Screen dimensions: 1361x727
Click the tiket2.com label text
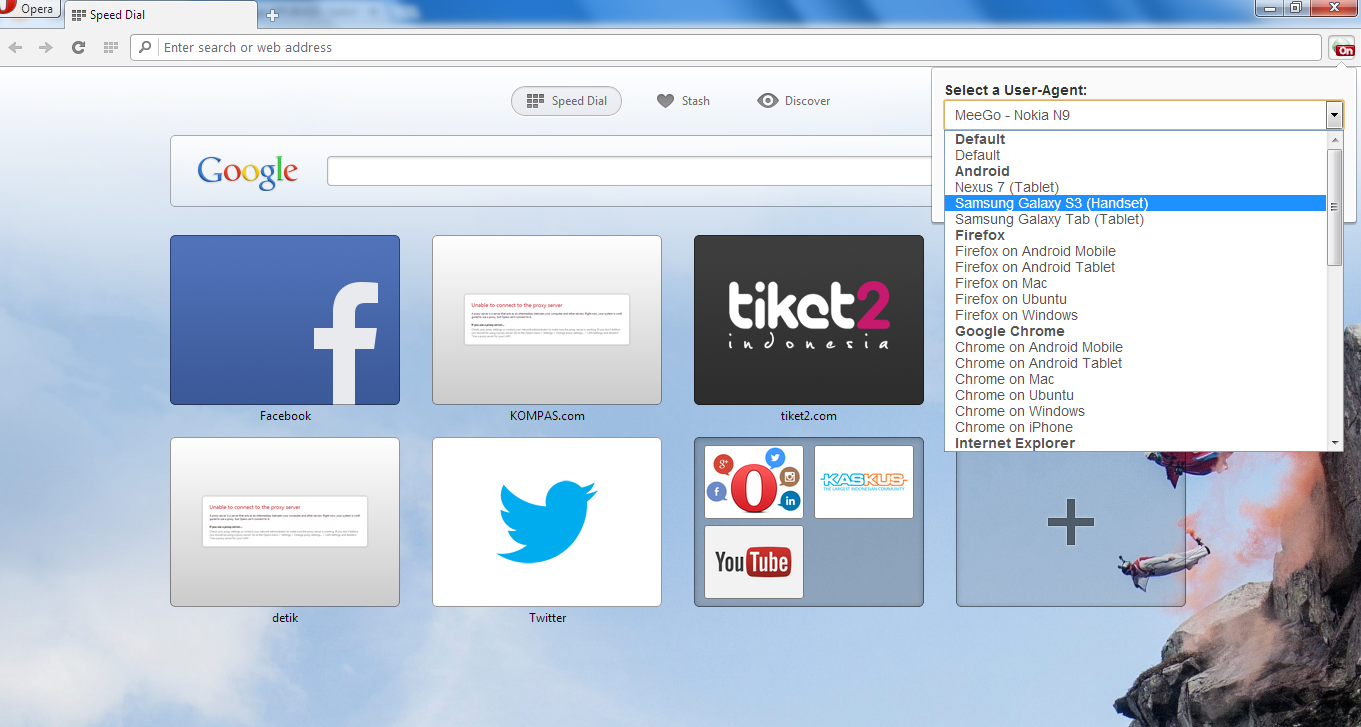pos(809,416)
